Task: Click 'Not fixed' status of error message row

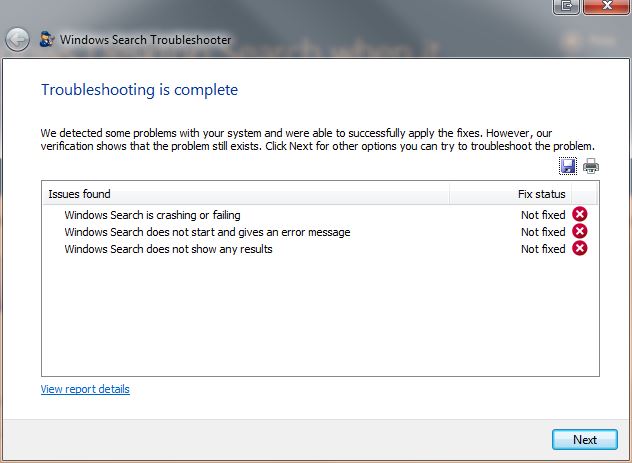Action: click(543, 232)
